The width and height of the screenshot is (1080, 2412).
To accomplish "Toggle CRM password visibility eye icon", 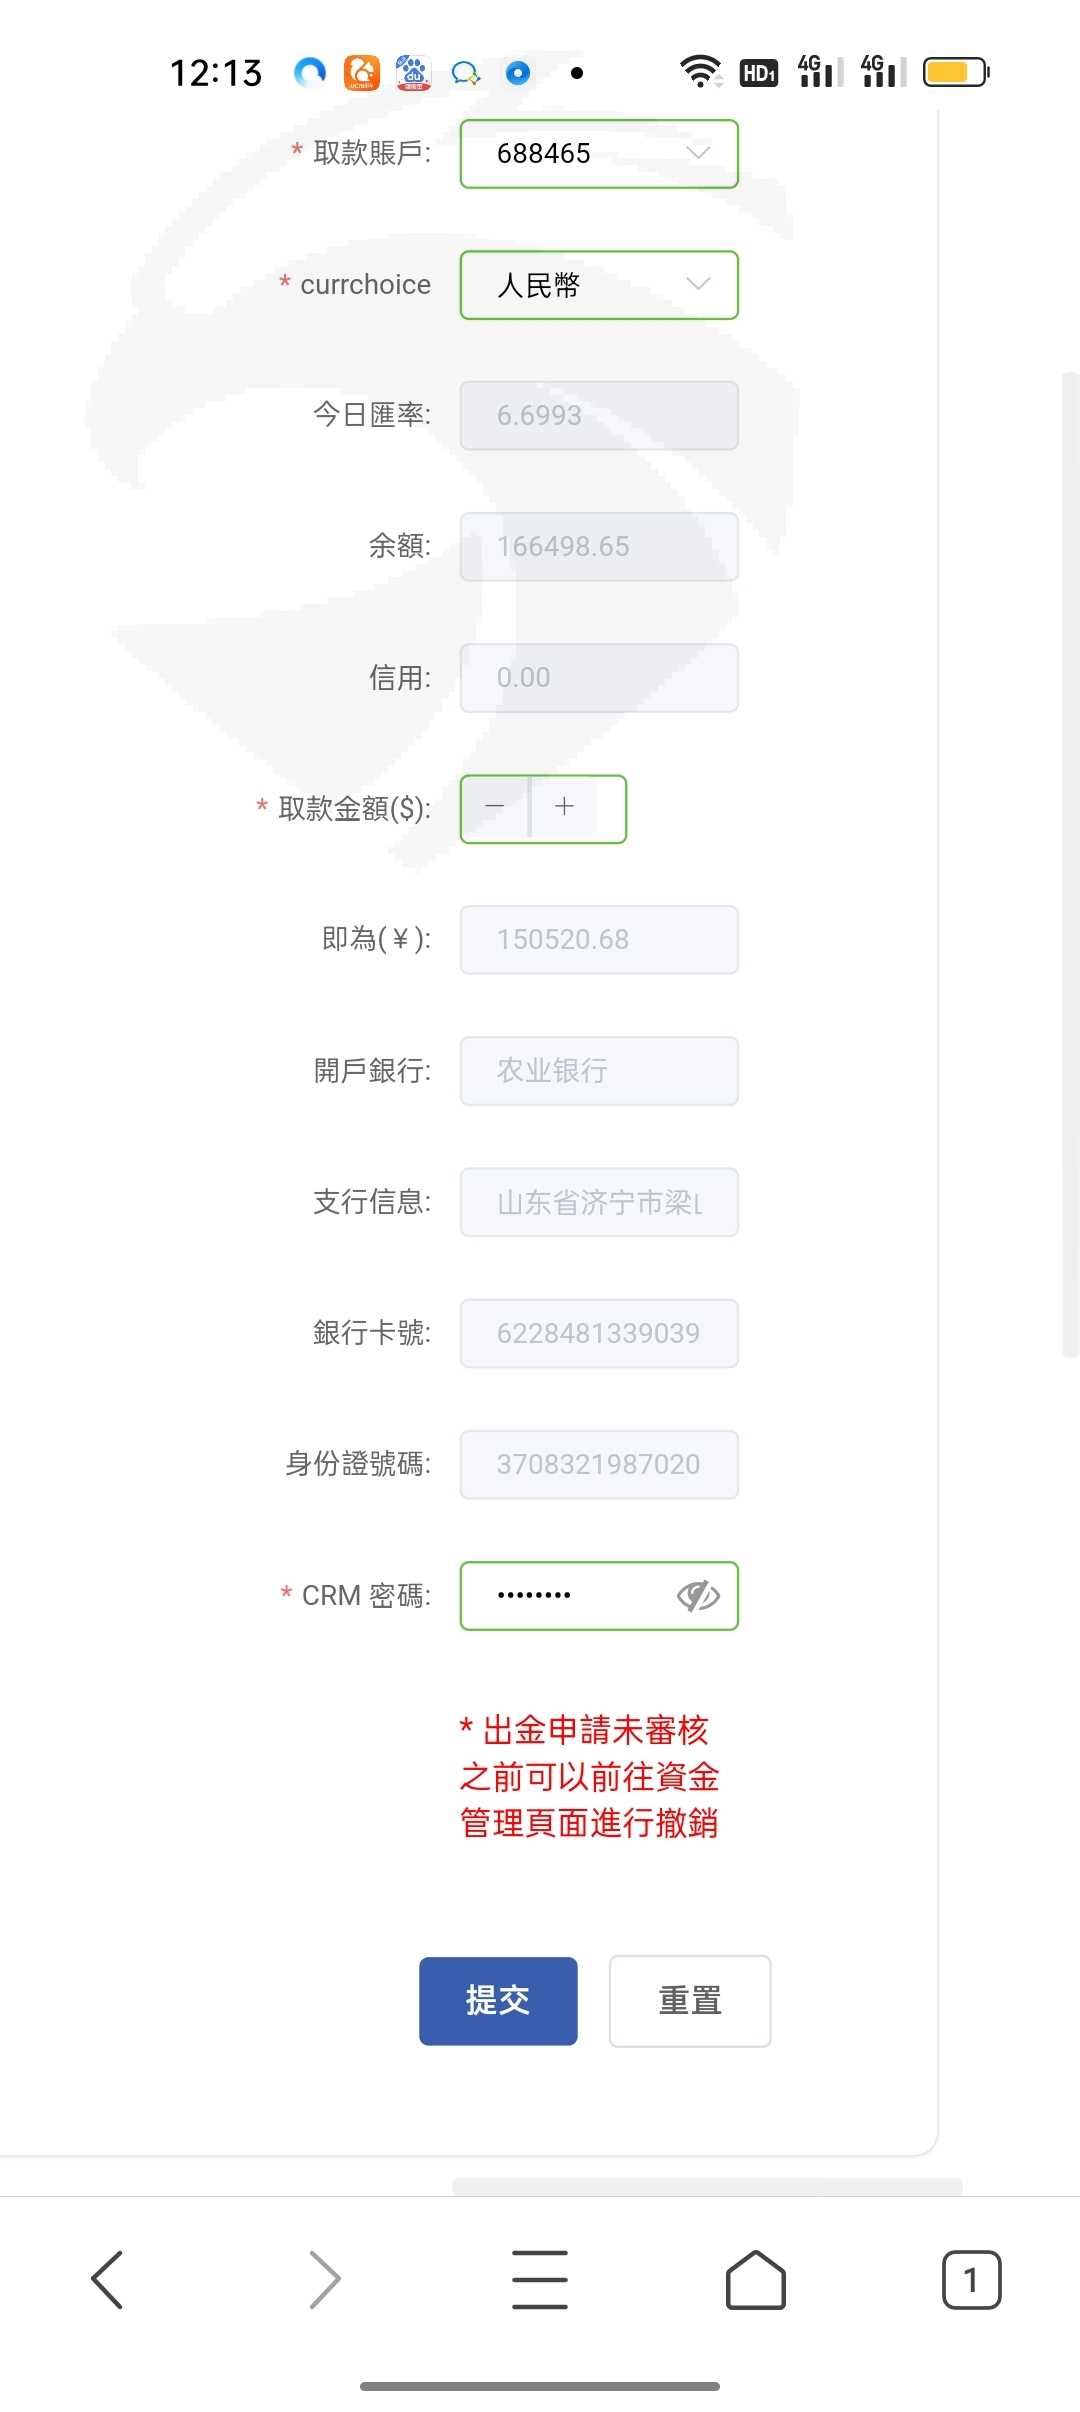I will [x=698, y=1596].
